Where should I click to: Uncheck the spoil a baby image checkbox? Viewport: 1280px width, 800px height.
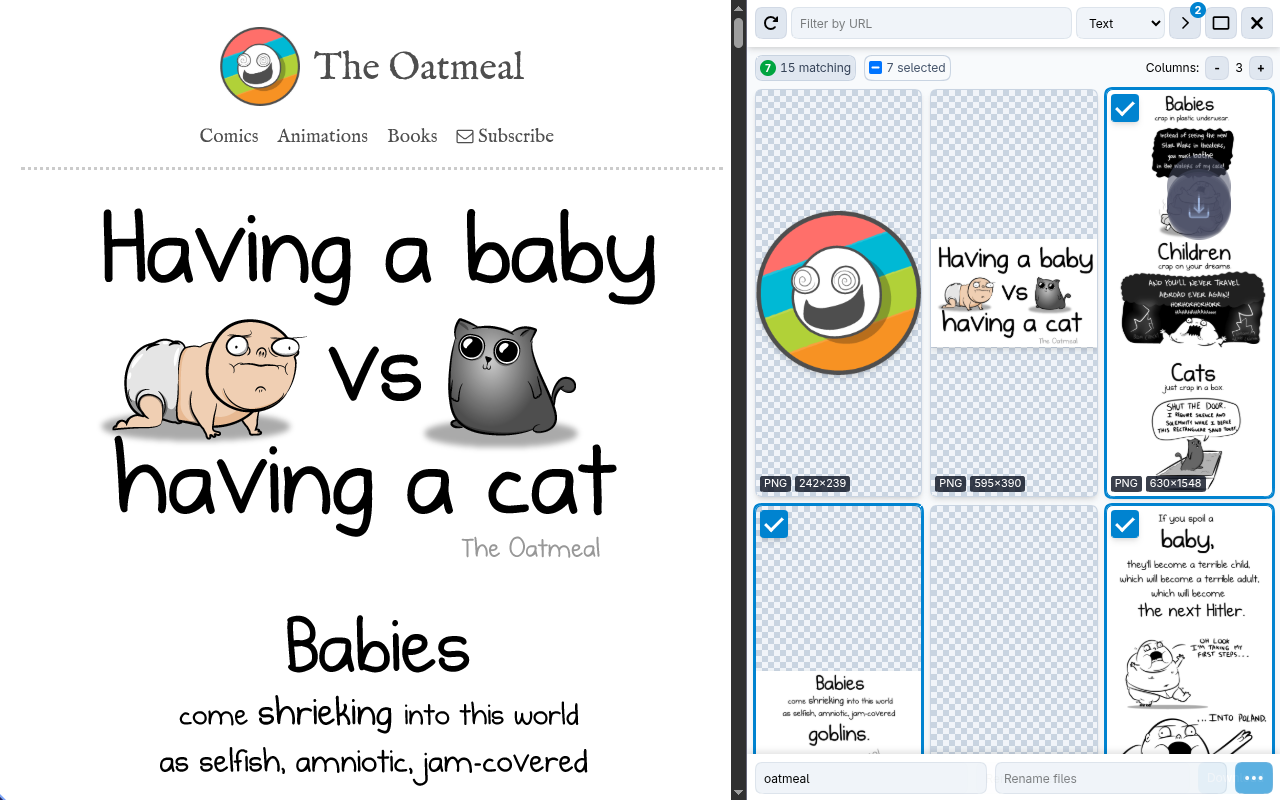point(1125,524)
